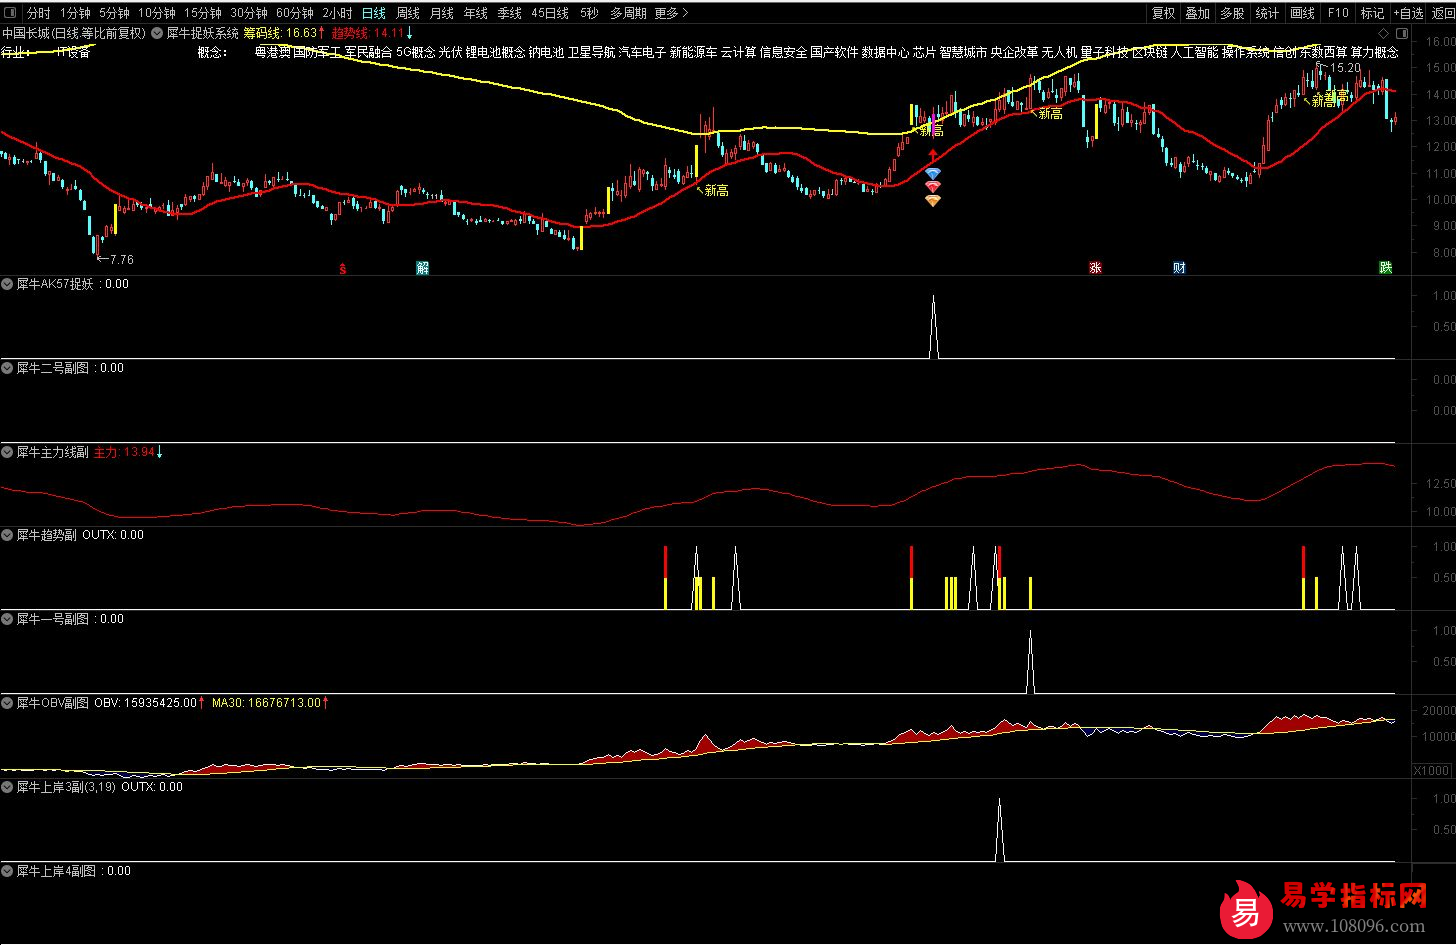Select the 60分钟 period
This screenshot has width=1456, height=945.
click(295, 13)
